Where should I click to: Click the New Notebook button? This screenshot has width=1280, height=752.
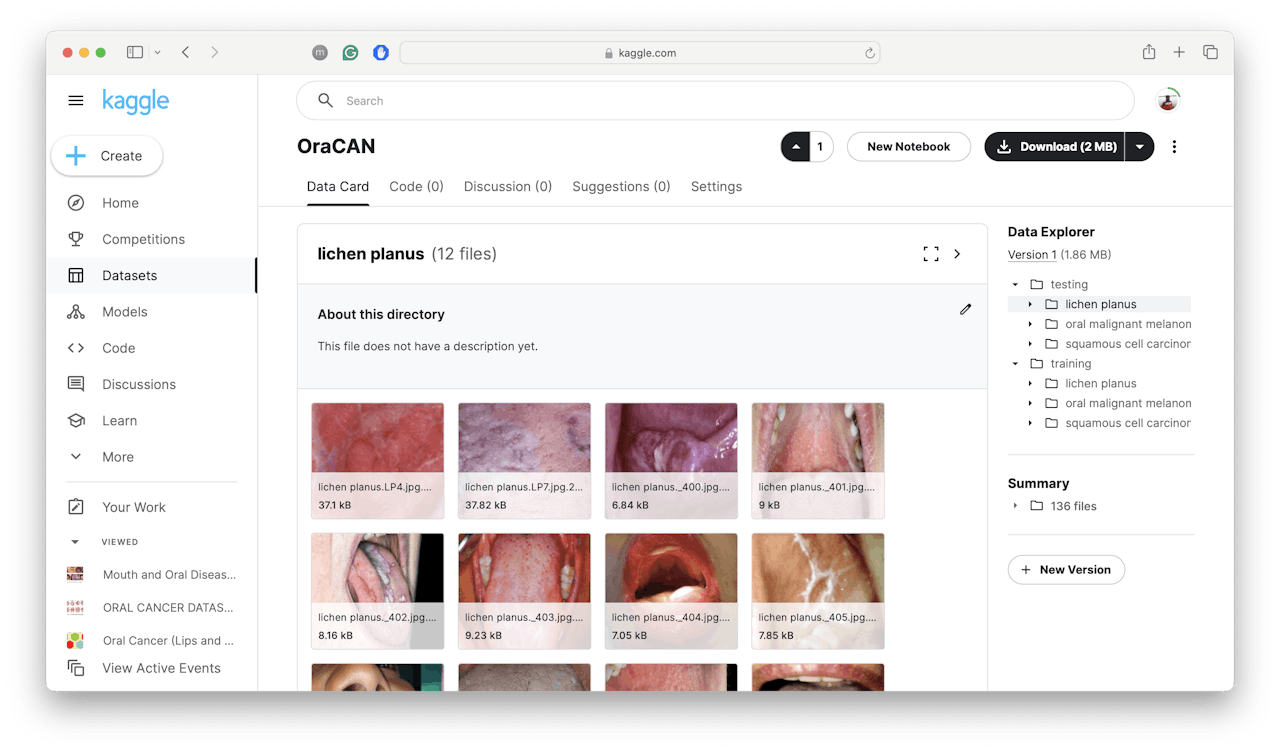pos(909,147)
